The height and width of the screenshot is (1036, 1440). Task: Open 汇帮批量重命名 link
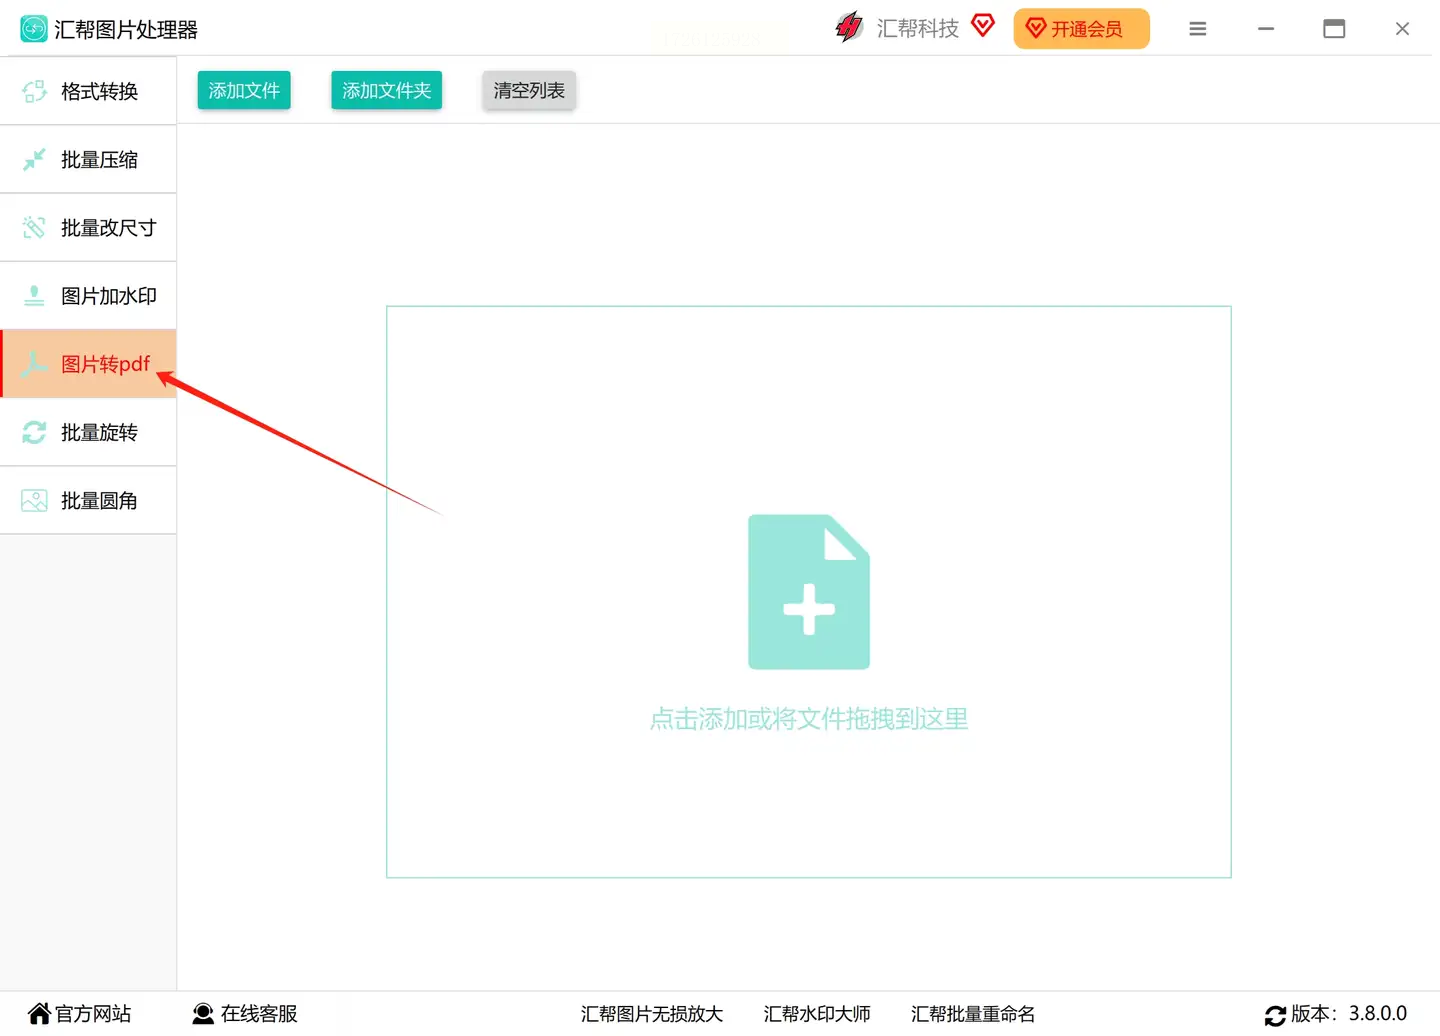click(x=973, y=1014)
